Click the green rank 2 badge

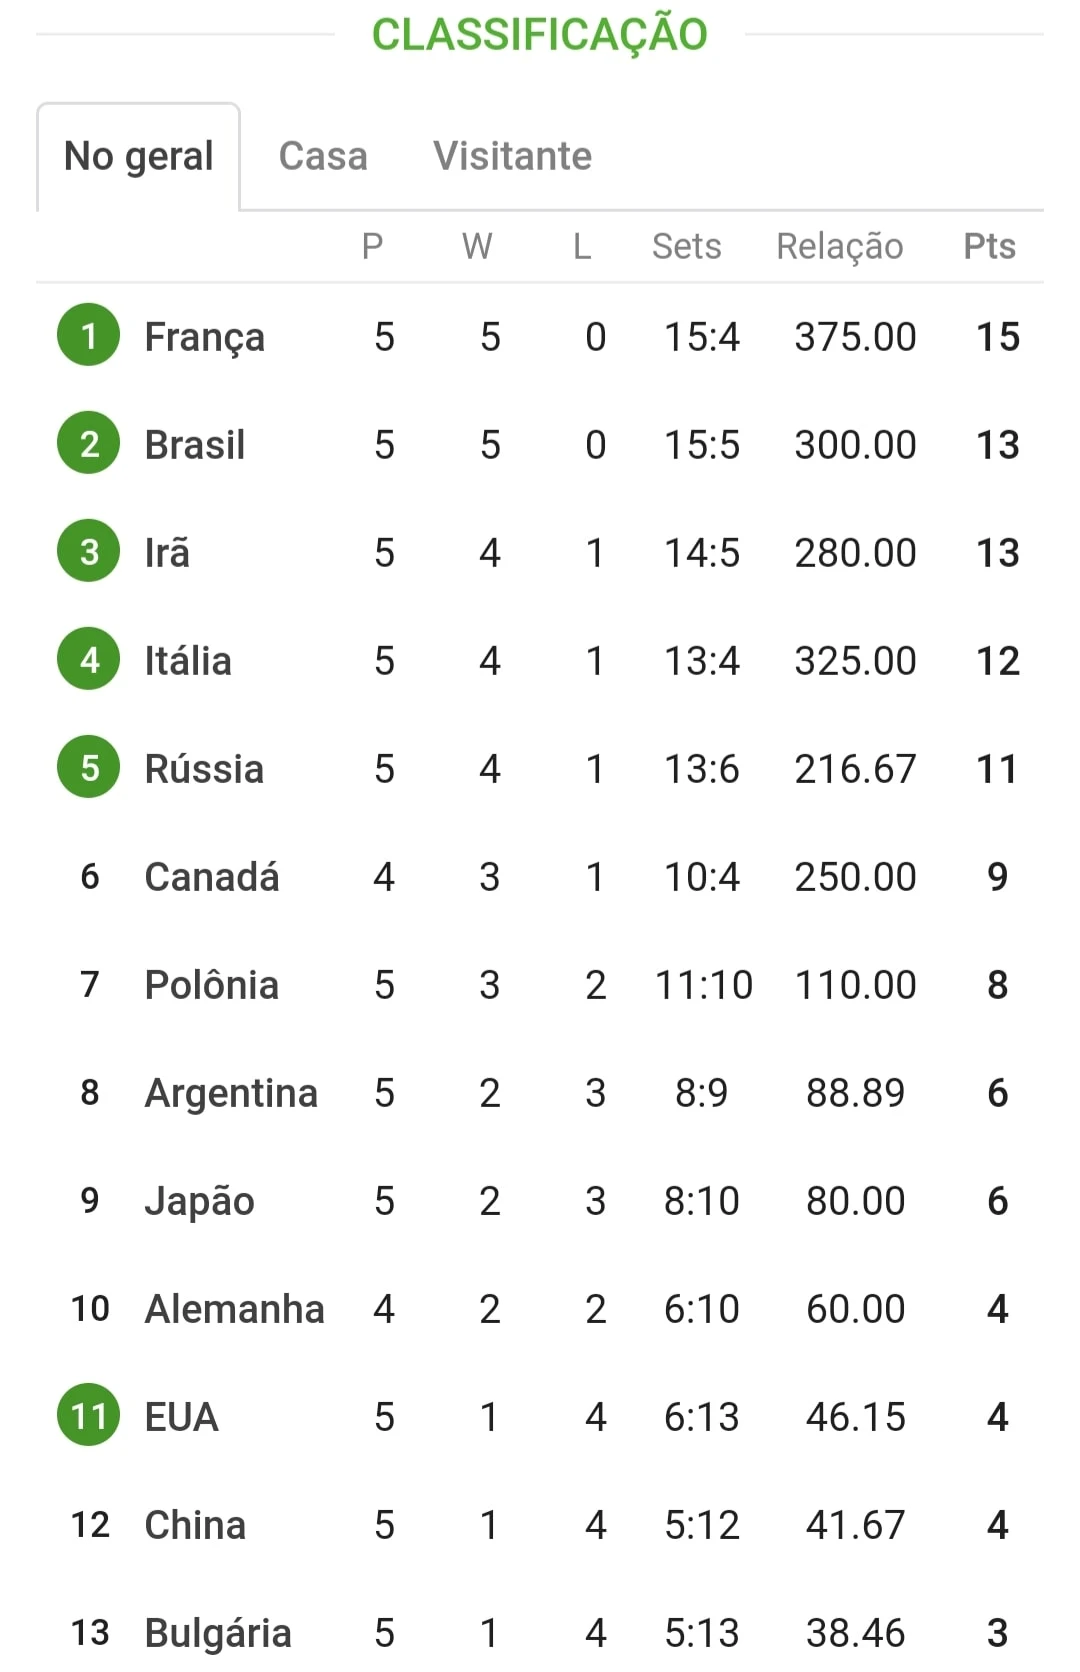[x=89, y=443]
